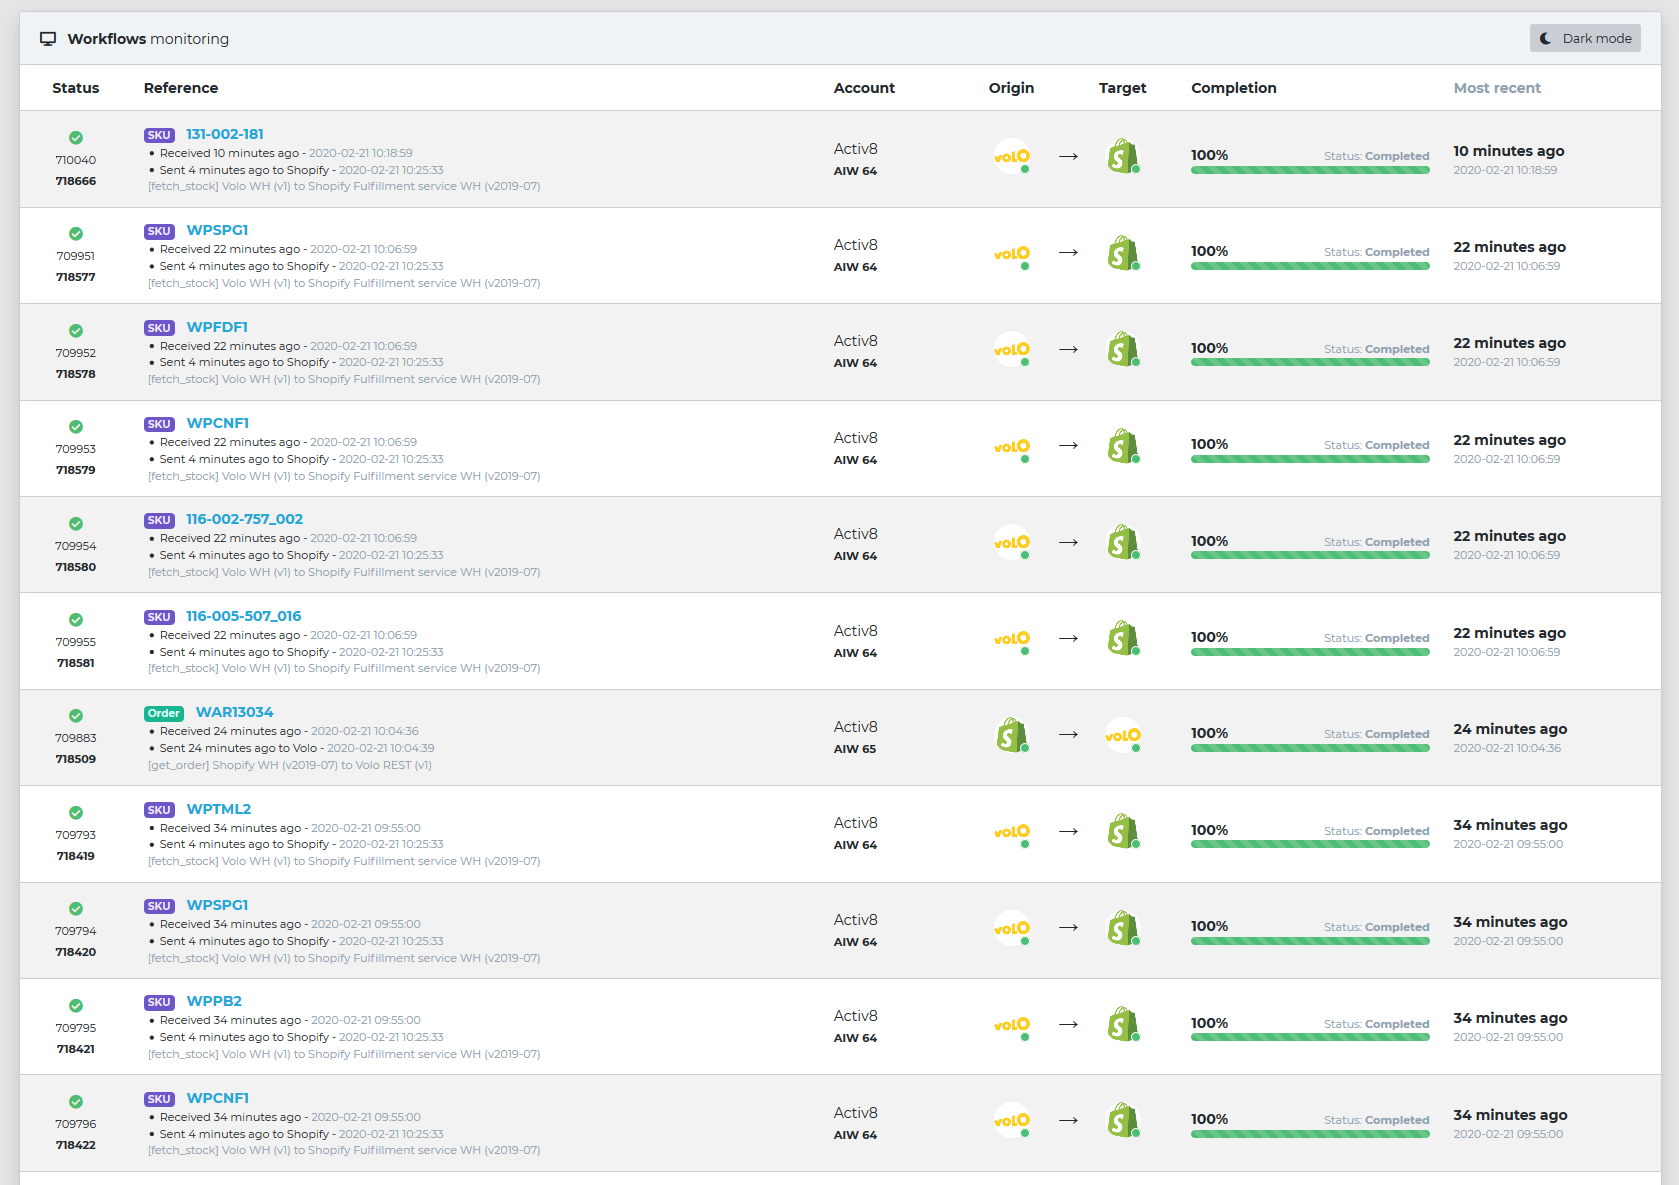Click '34 minutes ago' in WPTML2 row
The height and width of the screenshot is (1185, 1679).
[1510, 825]
